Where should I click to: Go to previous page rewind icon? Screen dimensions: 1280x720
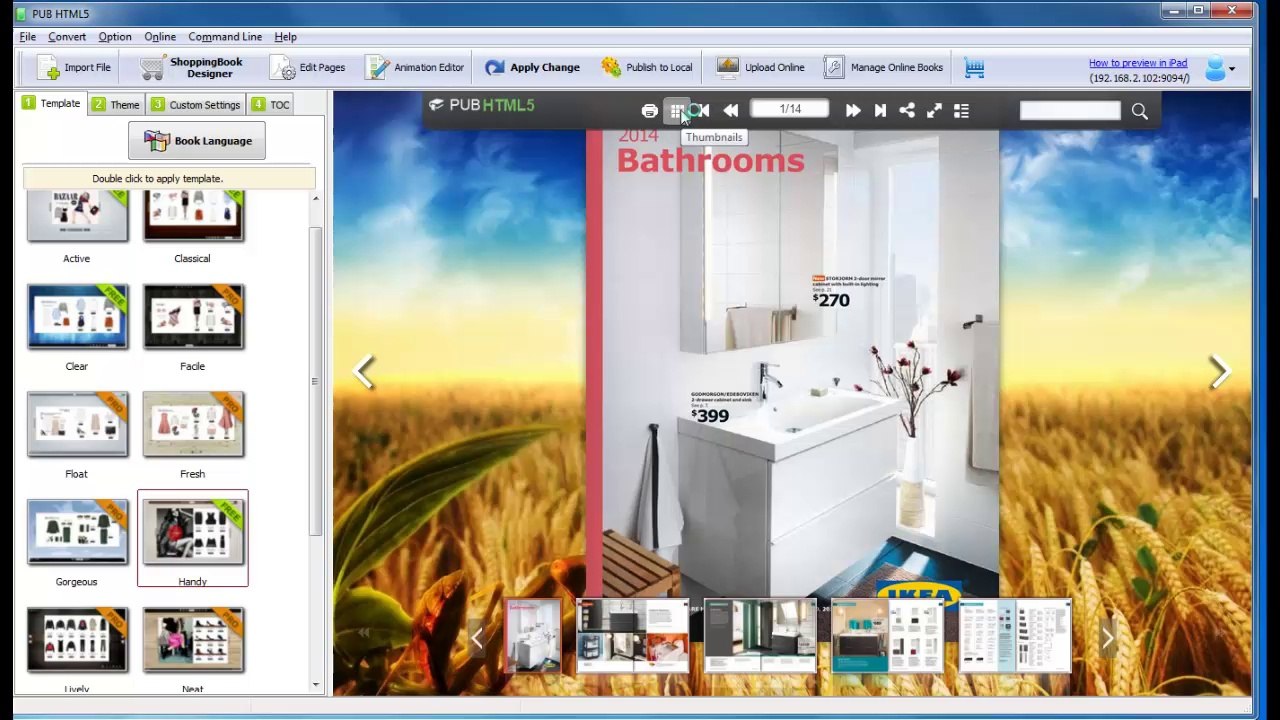click(x=730, y=111)
